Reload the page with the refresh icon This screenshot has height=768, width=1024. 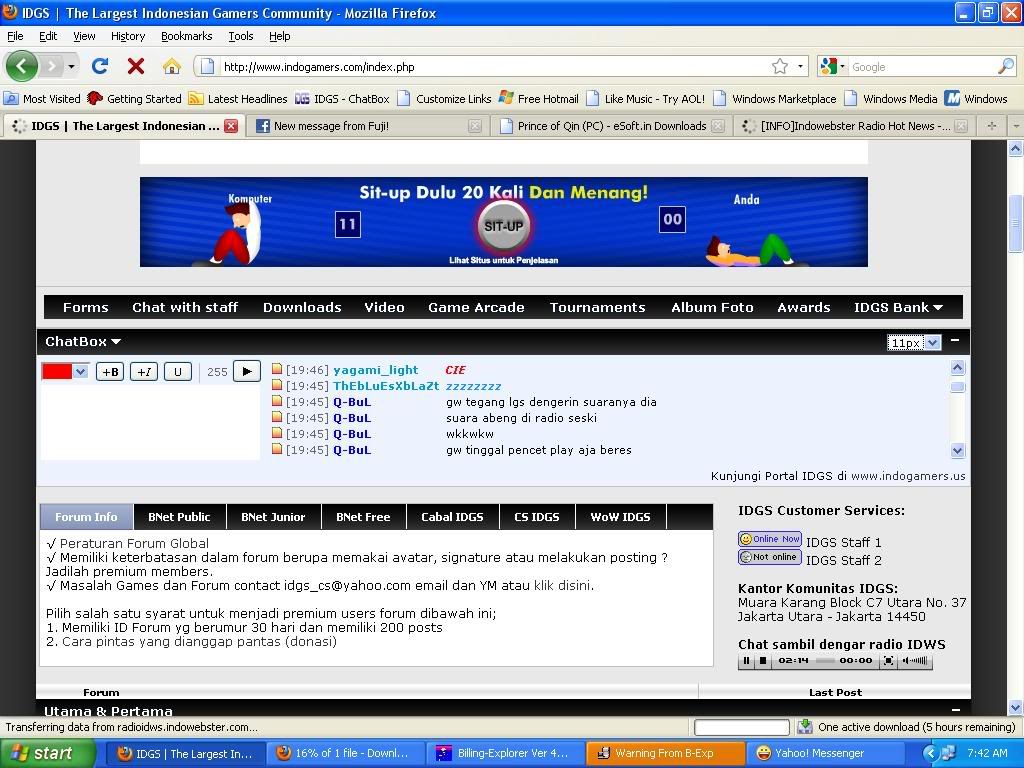(x=99, y=66)
